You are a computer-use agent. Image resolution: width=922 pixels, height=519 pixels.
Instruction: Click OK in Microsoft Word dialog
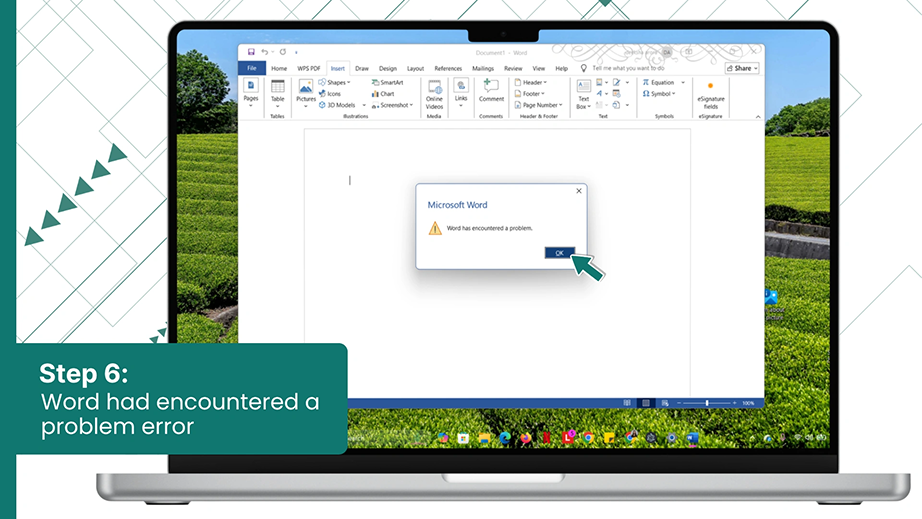pos(559,253)
